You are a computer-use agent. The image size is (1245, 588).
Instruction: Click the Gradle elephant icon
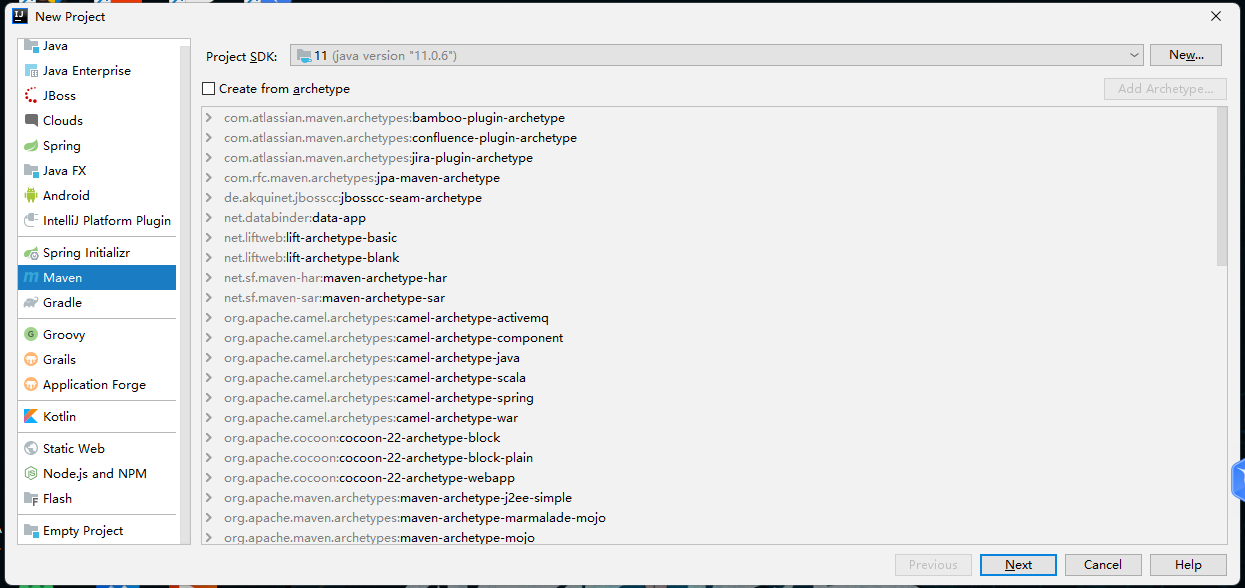point(31,303)
